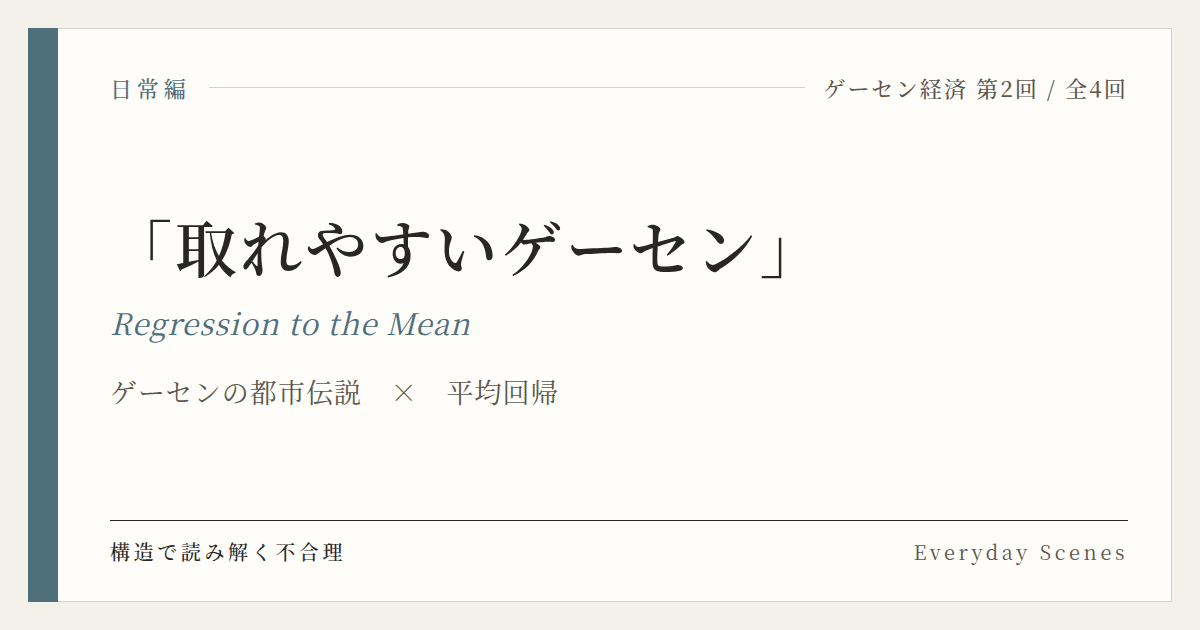Click the 構造で読み解く不合理 footer text
Screen dimensions: 1200x630
[x=227, y=553]
